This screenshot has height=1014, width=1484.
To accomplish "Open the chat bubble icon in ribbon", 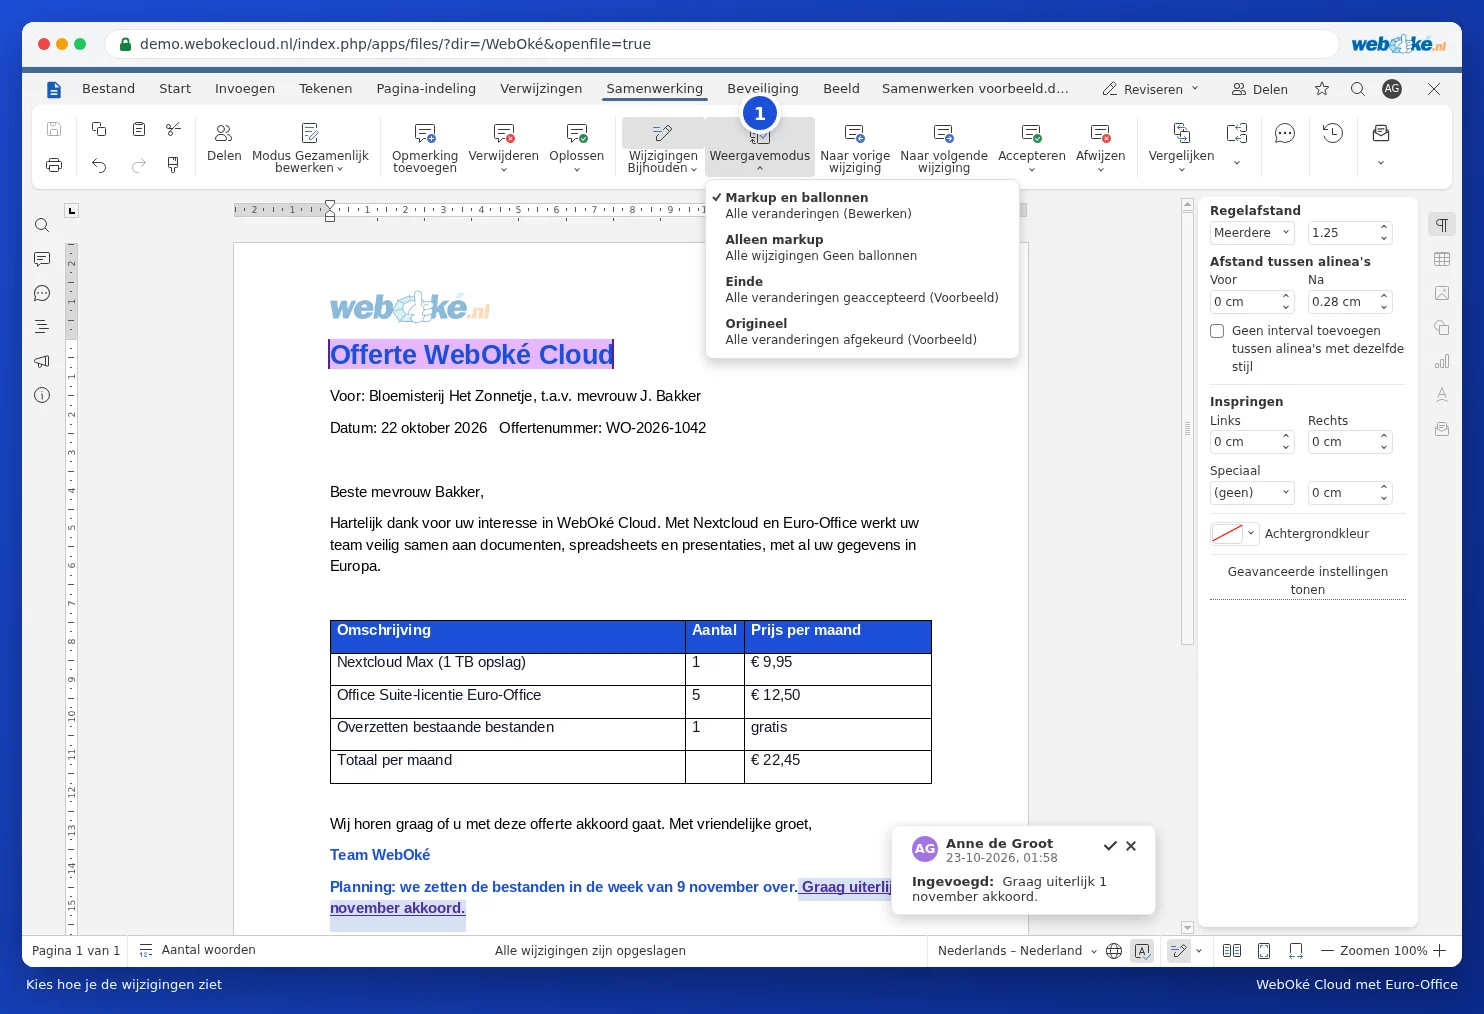I will tap(1285, 133).
